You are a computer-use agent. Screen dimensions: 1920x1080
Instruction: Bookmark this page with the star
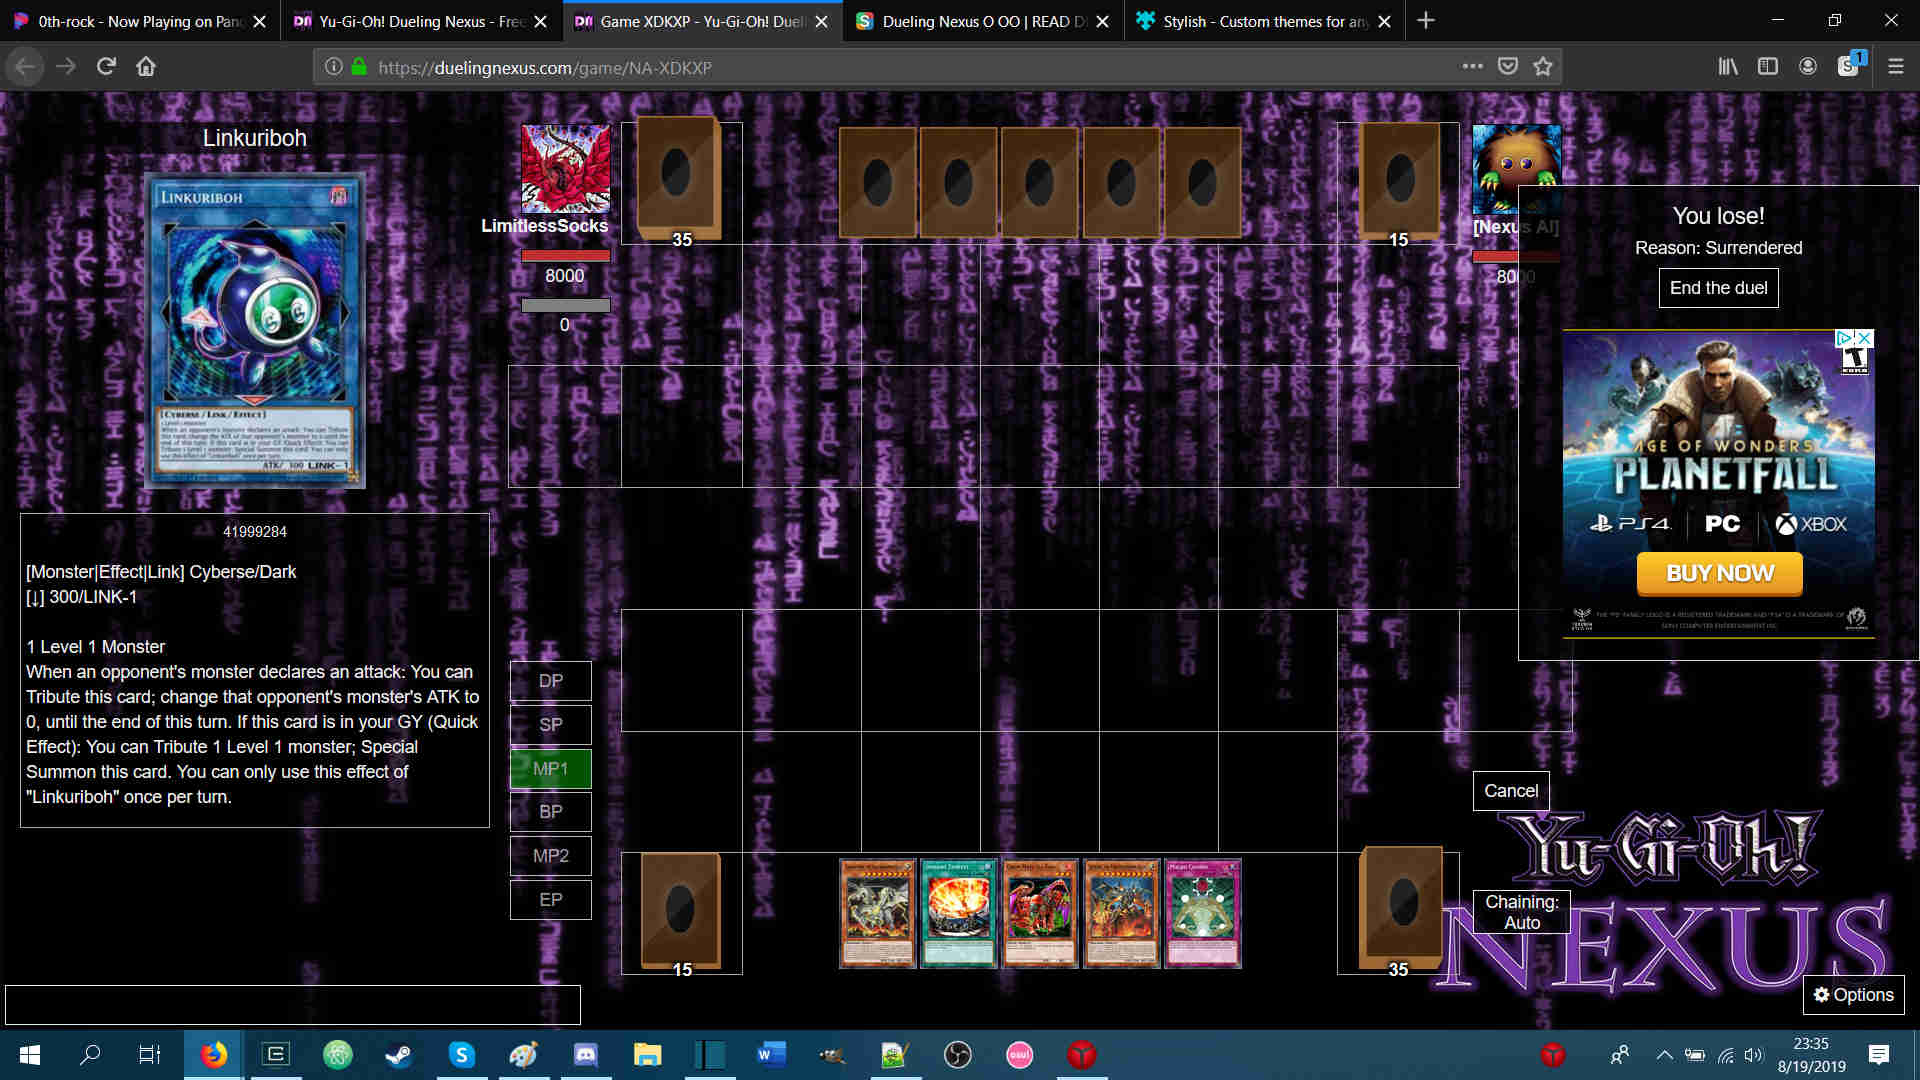(1543, 67)
